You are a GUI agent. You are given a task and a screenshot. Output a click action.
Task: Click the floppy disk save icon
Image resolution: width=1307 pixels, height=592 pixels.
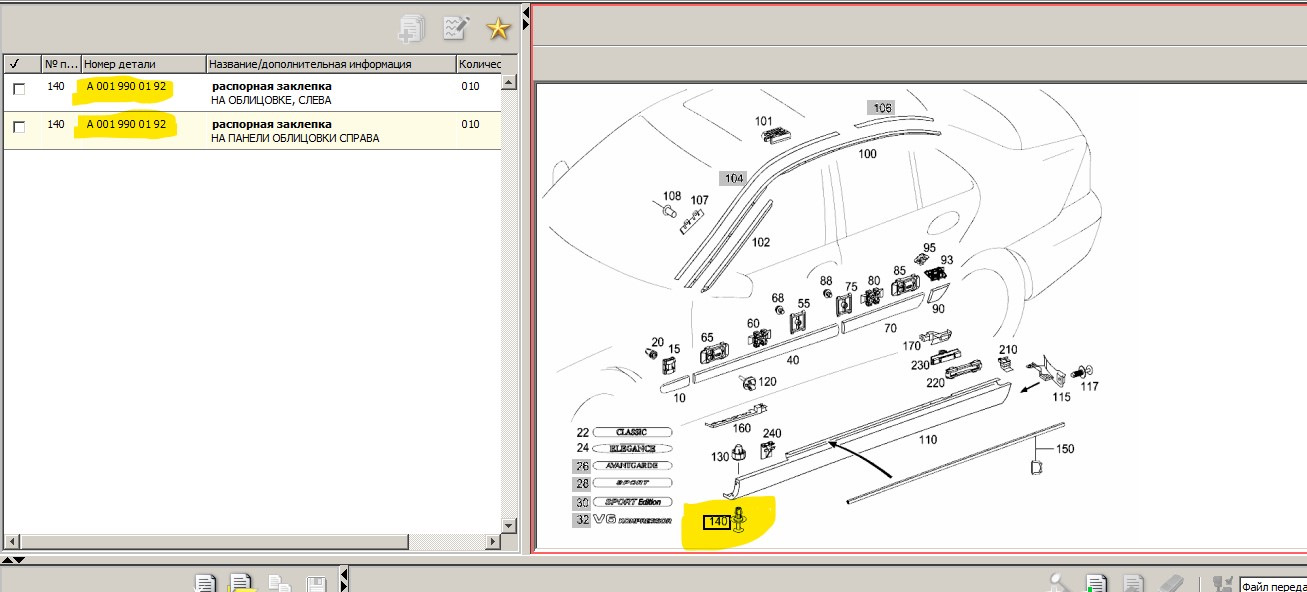pos(316,583)
